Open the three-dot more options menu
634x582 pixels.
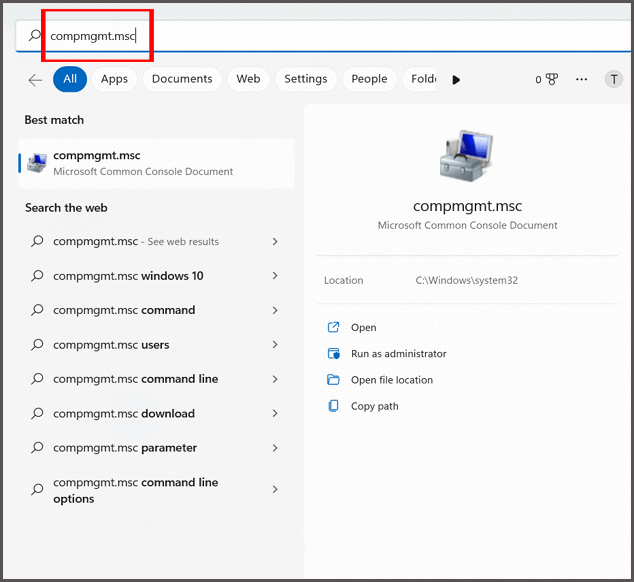[581, 79]
